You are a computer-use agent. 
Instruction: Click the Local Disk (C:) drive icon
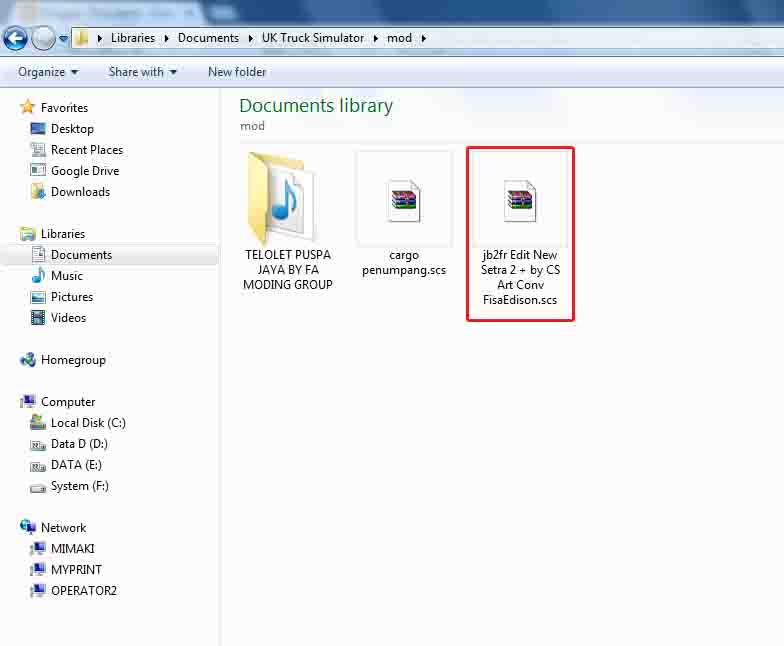[38, 422]
